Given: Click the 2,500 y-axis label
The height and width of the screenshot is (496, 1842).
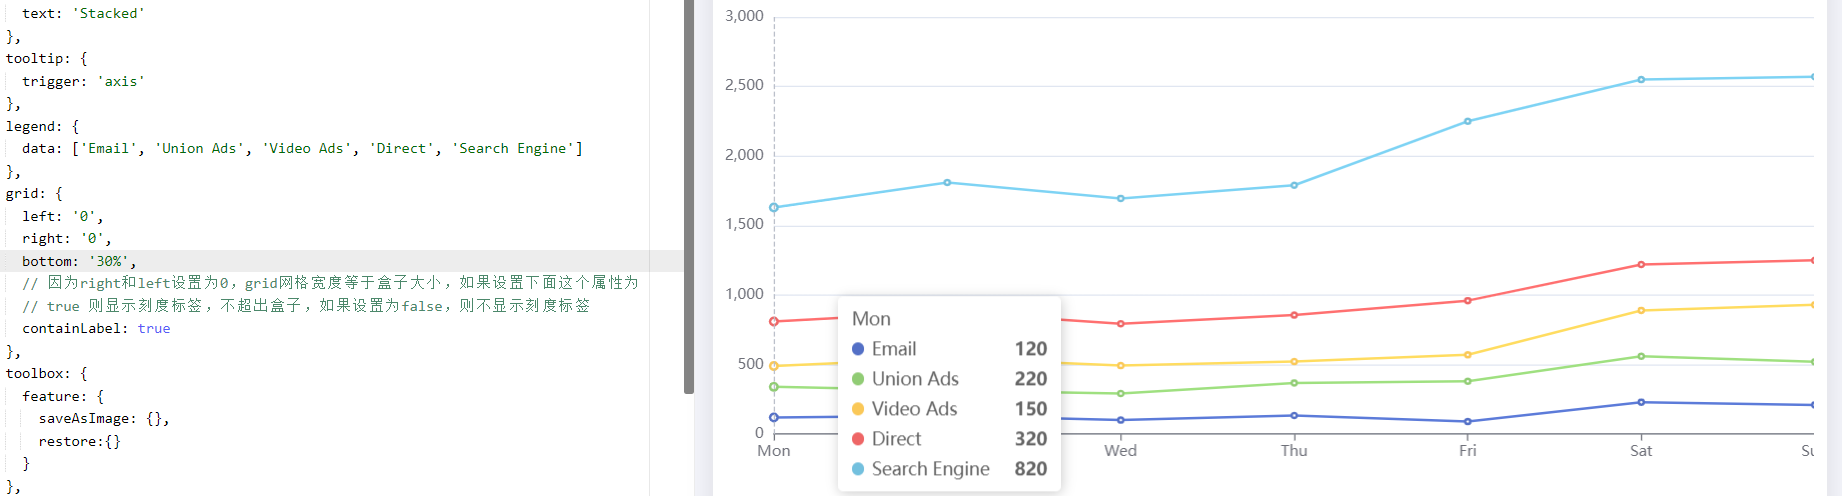Looking at the screenshot, I should 744,85.
